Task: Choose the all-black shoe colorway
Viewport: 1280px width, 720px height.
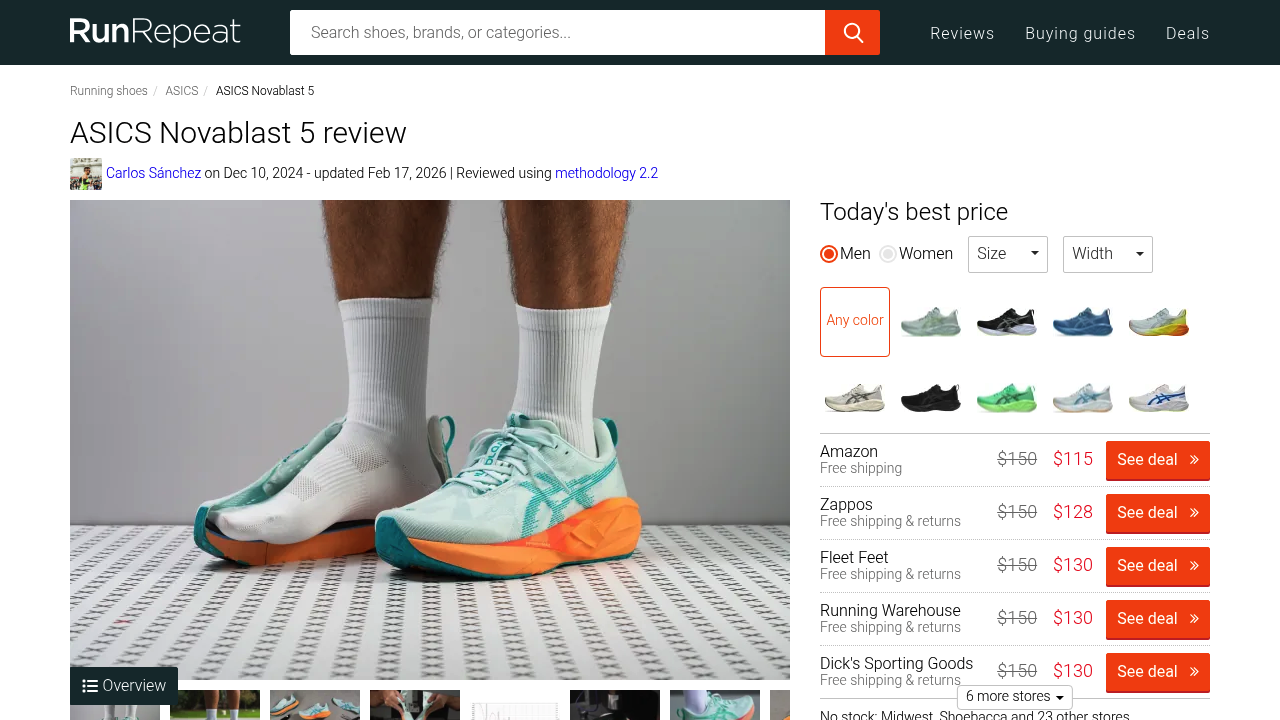Action: click(931, 398)
